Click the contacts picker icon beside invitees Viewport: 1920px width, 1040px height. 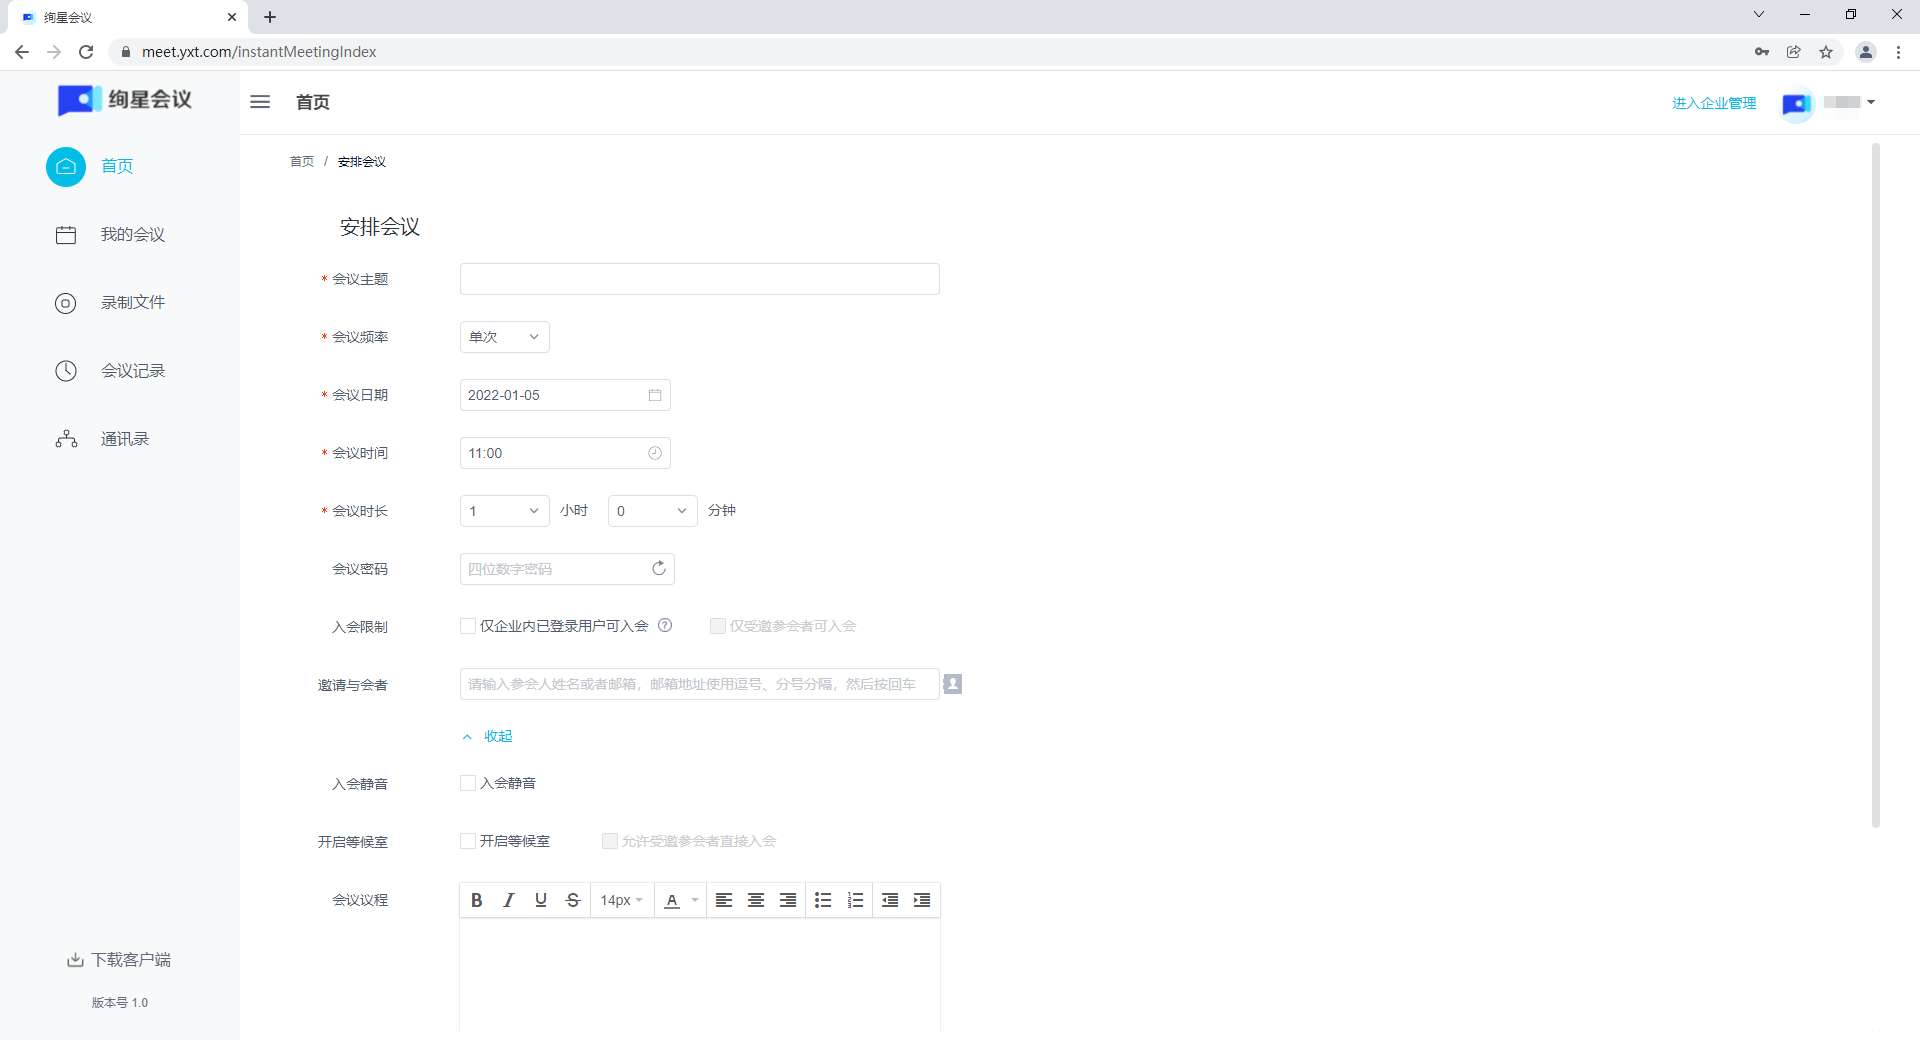953,684
